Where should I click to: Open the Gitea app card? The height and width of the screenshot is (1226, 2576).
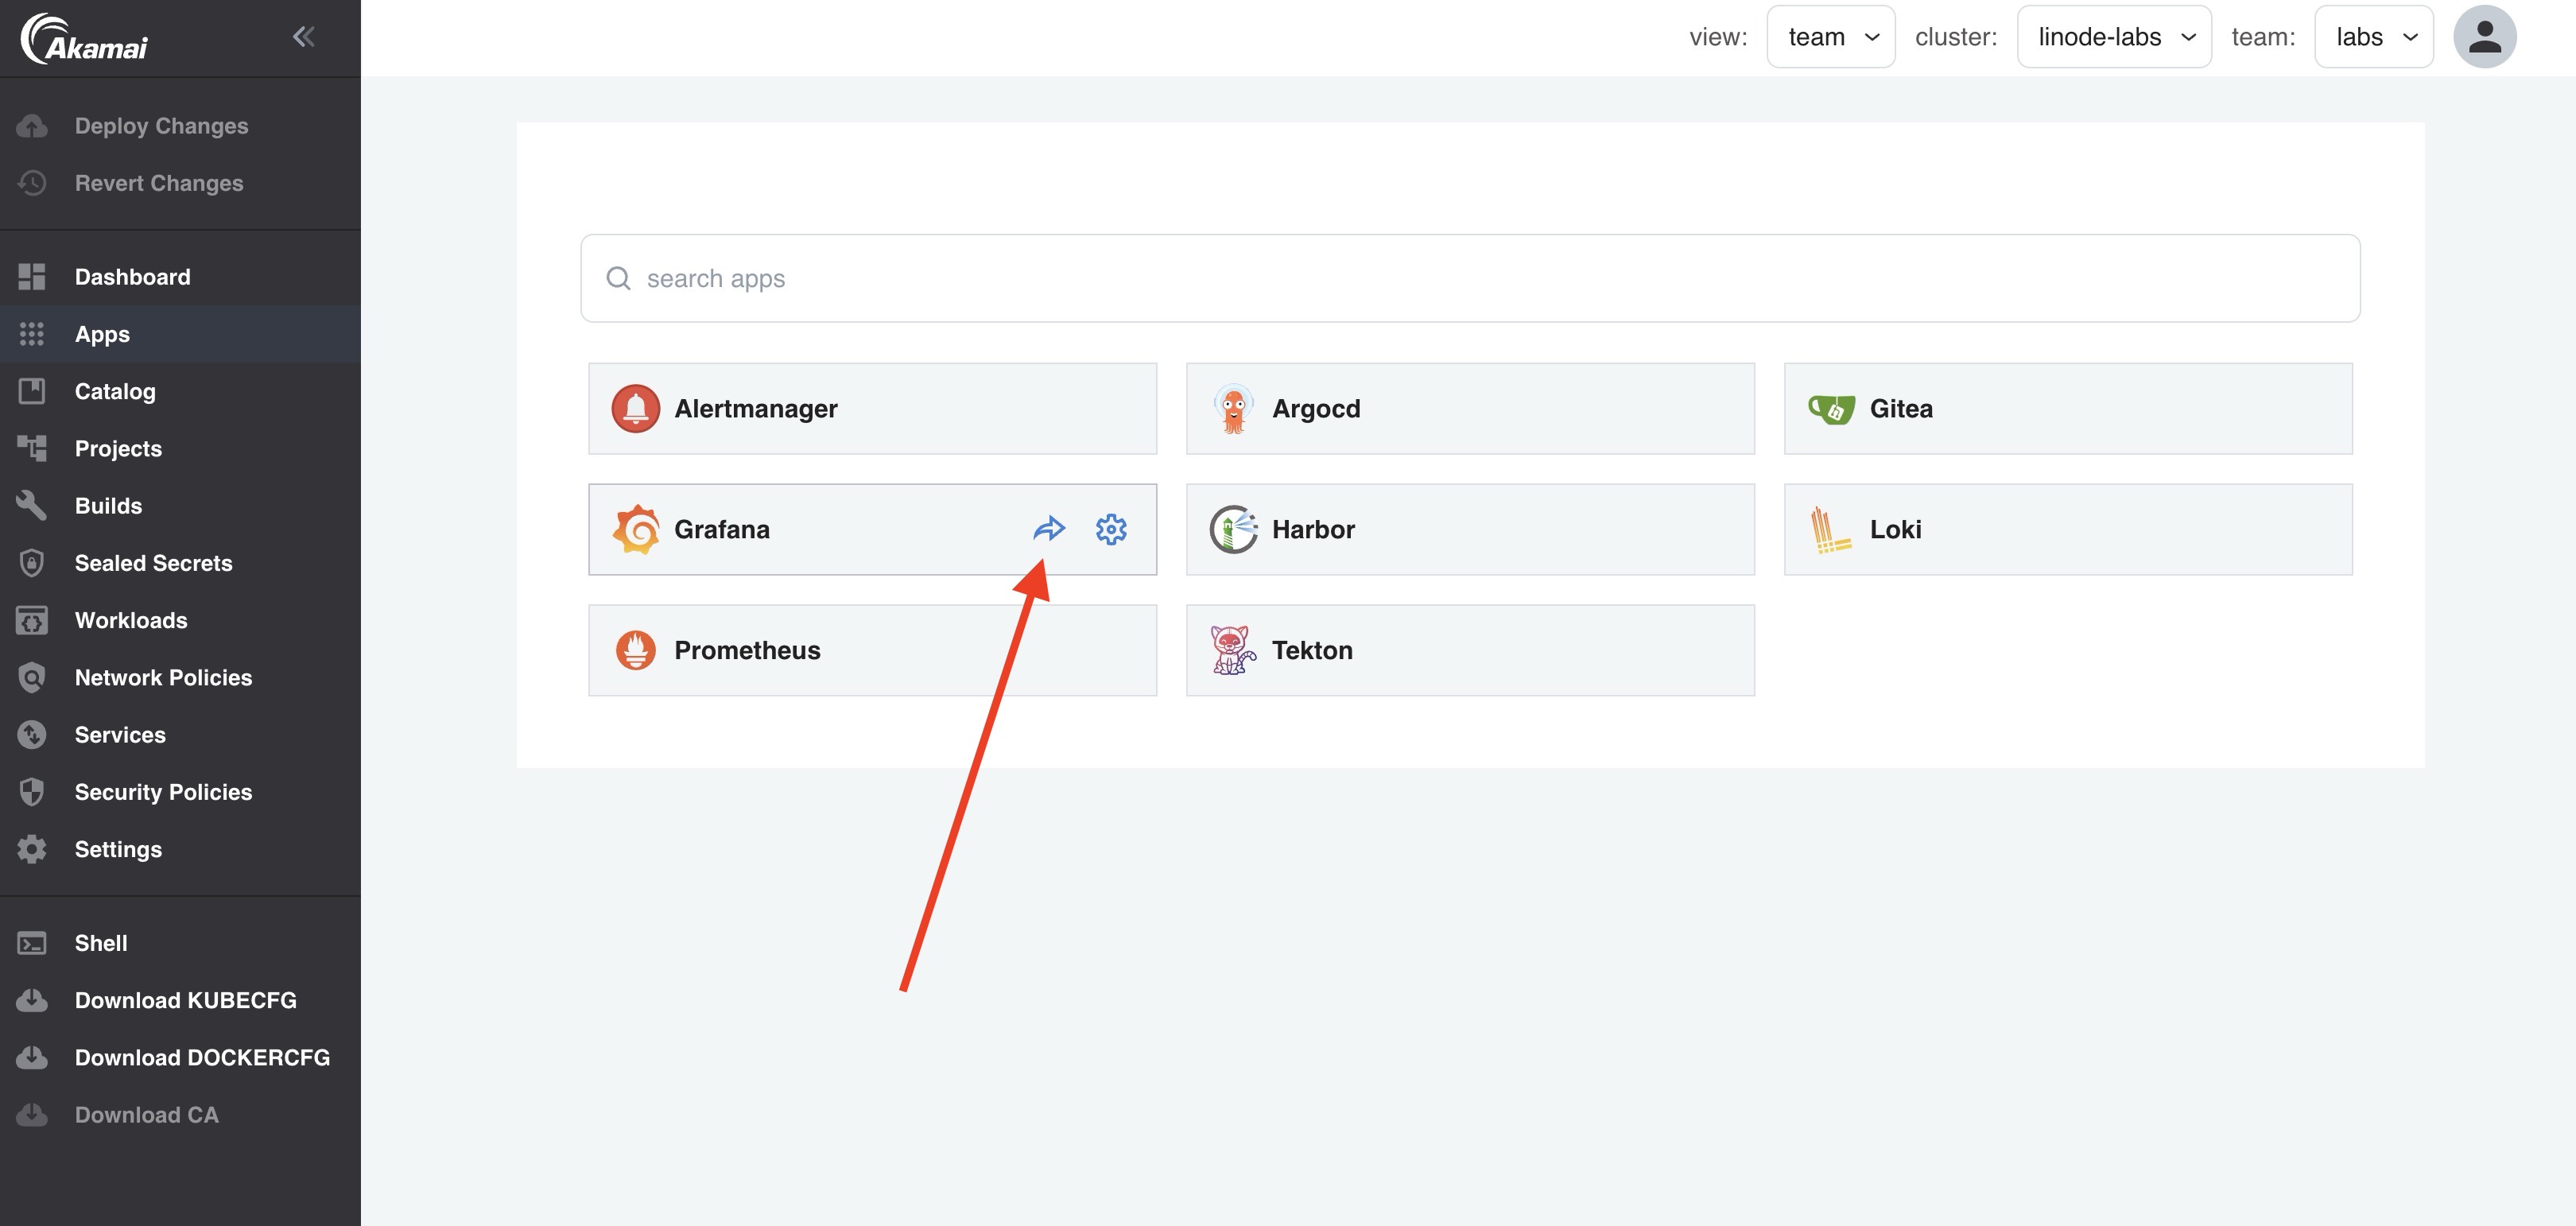pyautogui.click(x=2068, y=408)
